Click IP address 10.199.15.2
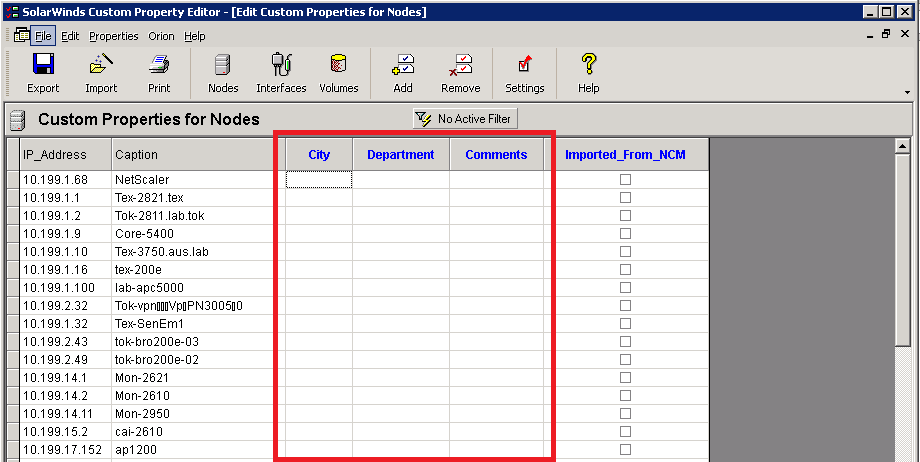 tap(55, 431)
